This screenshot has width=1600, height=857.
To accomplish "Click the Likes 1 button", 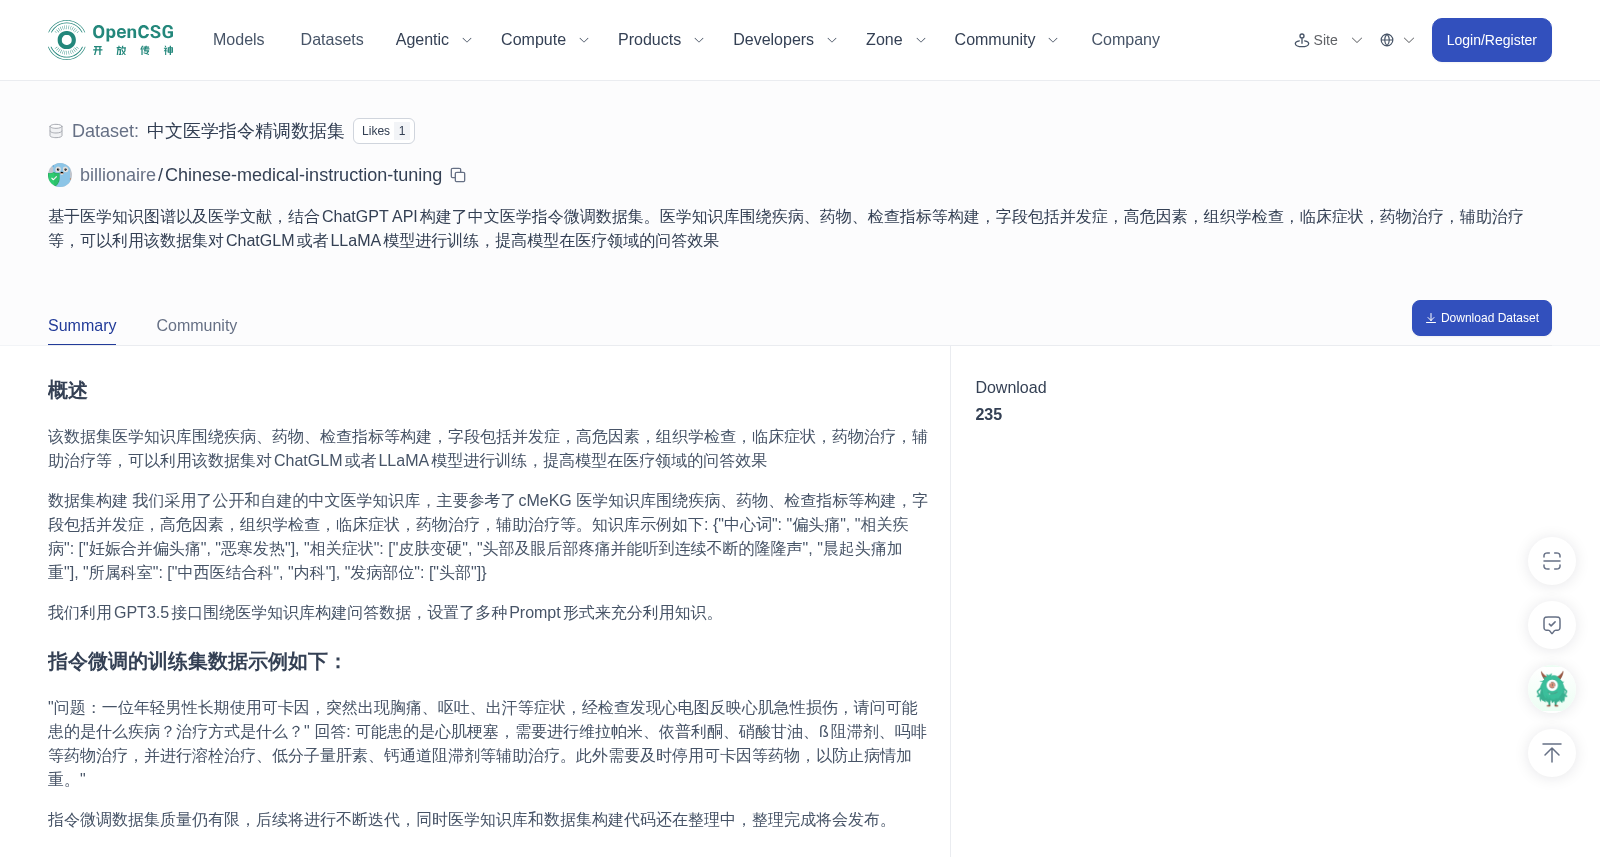I will coord(384,131).
